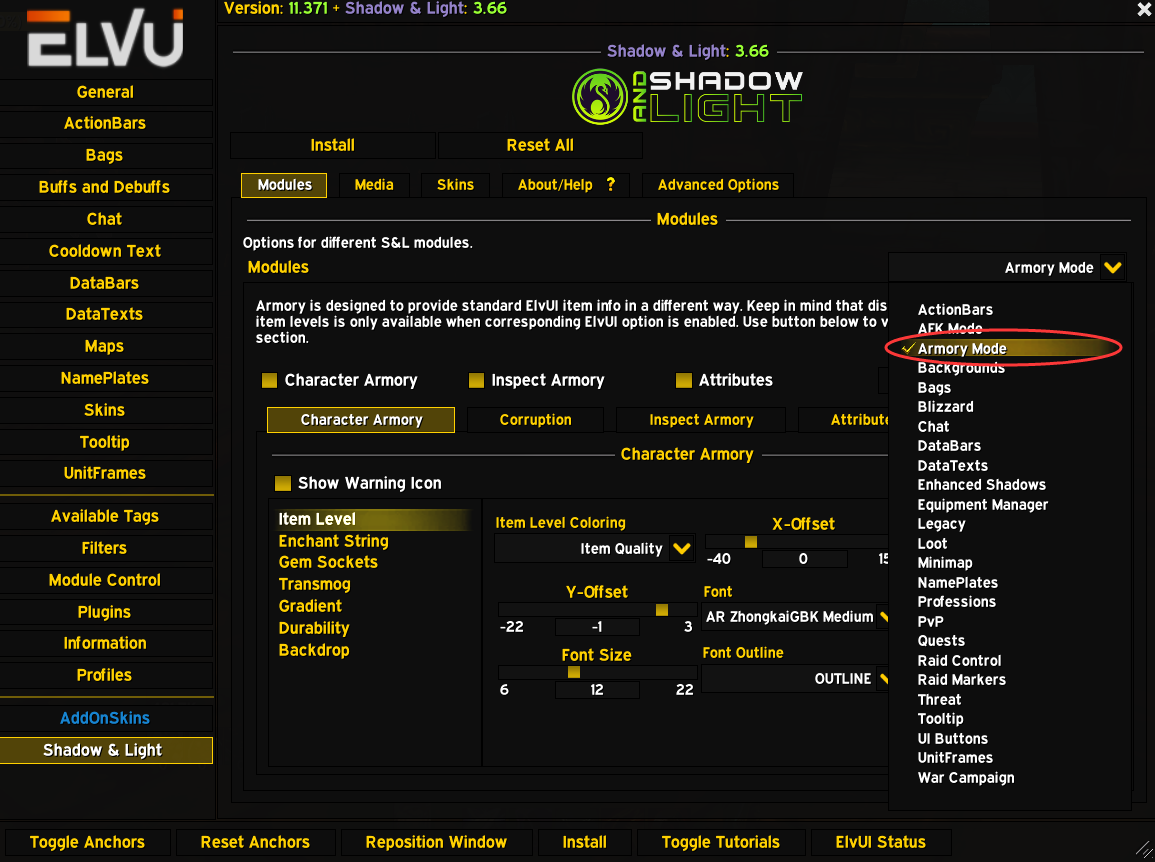
Task: Enable the Inspect Armory checkbox
Action: pos(476,380)
